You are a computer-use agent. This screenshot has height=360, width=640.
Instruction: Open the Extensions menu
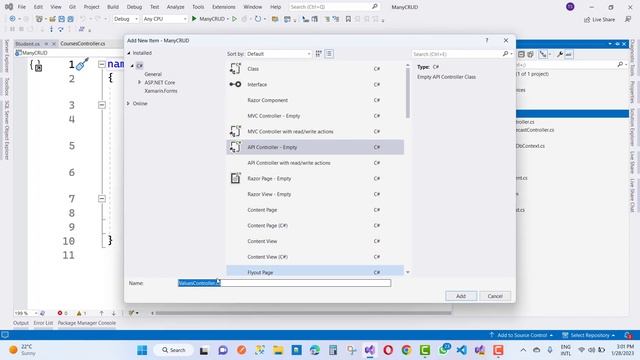[x=224, y=7]
